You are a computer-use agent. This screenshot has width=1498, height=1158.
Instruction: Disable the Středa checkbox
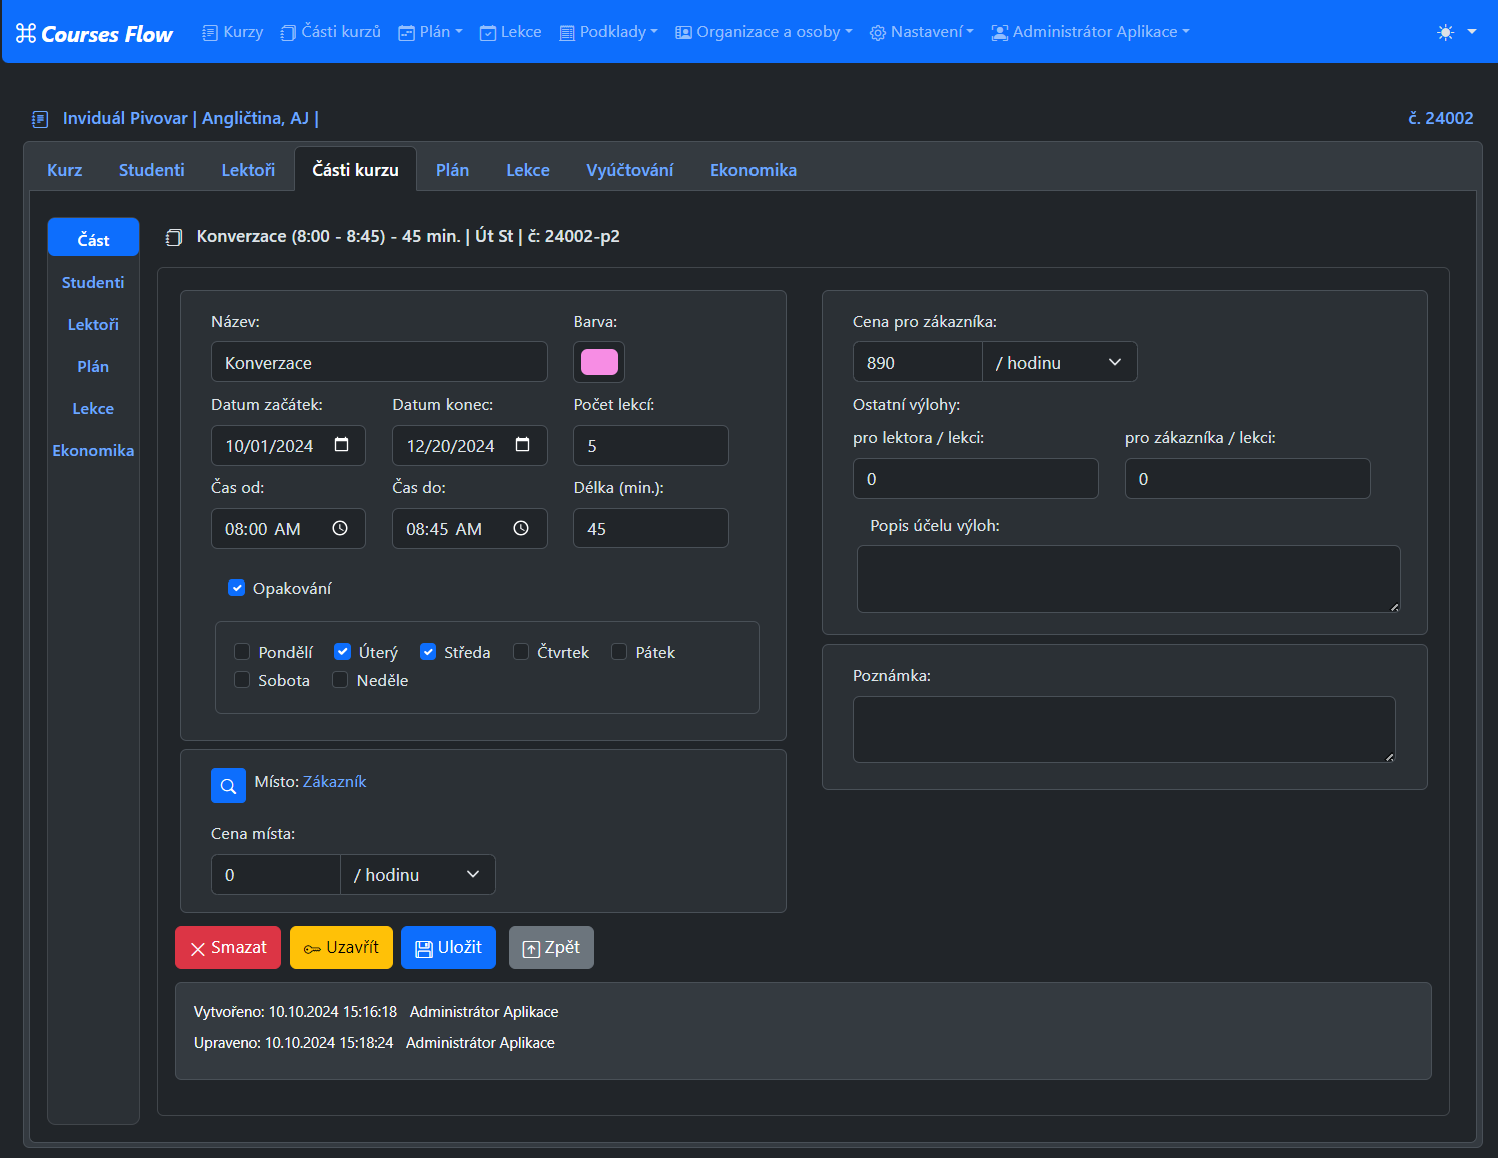428,652
